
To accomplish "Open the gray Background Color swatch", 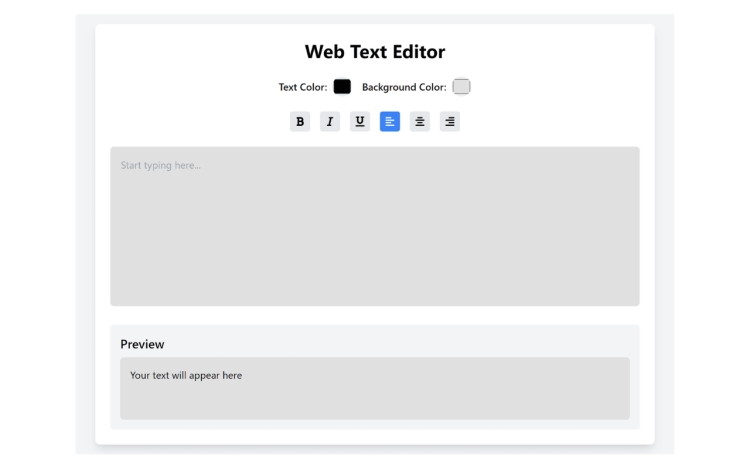I will pyautogui.click(x=462, y=87).
